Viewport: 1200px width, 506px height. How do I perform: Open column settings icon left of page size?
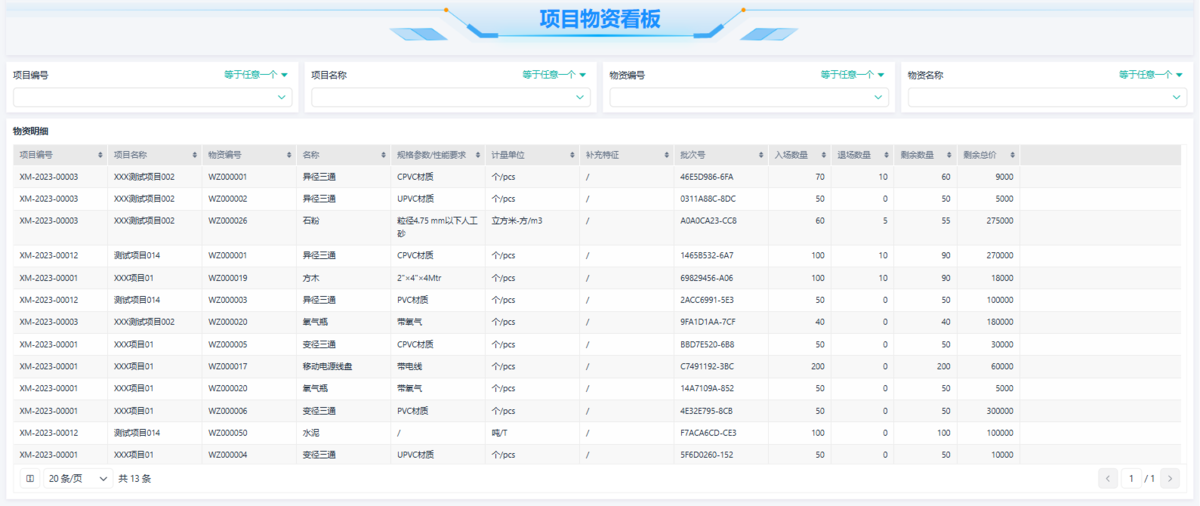pyautogui.click(x=30, y=479)
